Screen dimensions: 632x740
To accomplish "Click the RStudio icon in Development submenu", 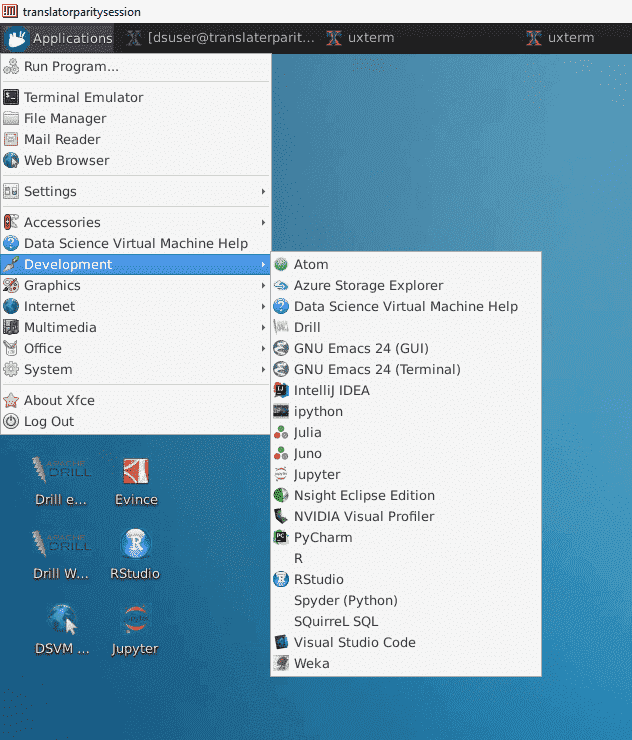I will pos(281,579).
